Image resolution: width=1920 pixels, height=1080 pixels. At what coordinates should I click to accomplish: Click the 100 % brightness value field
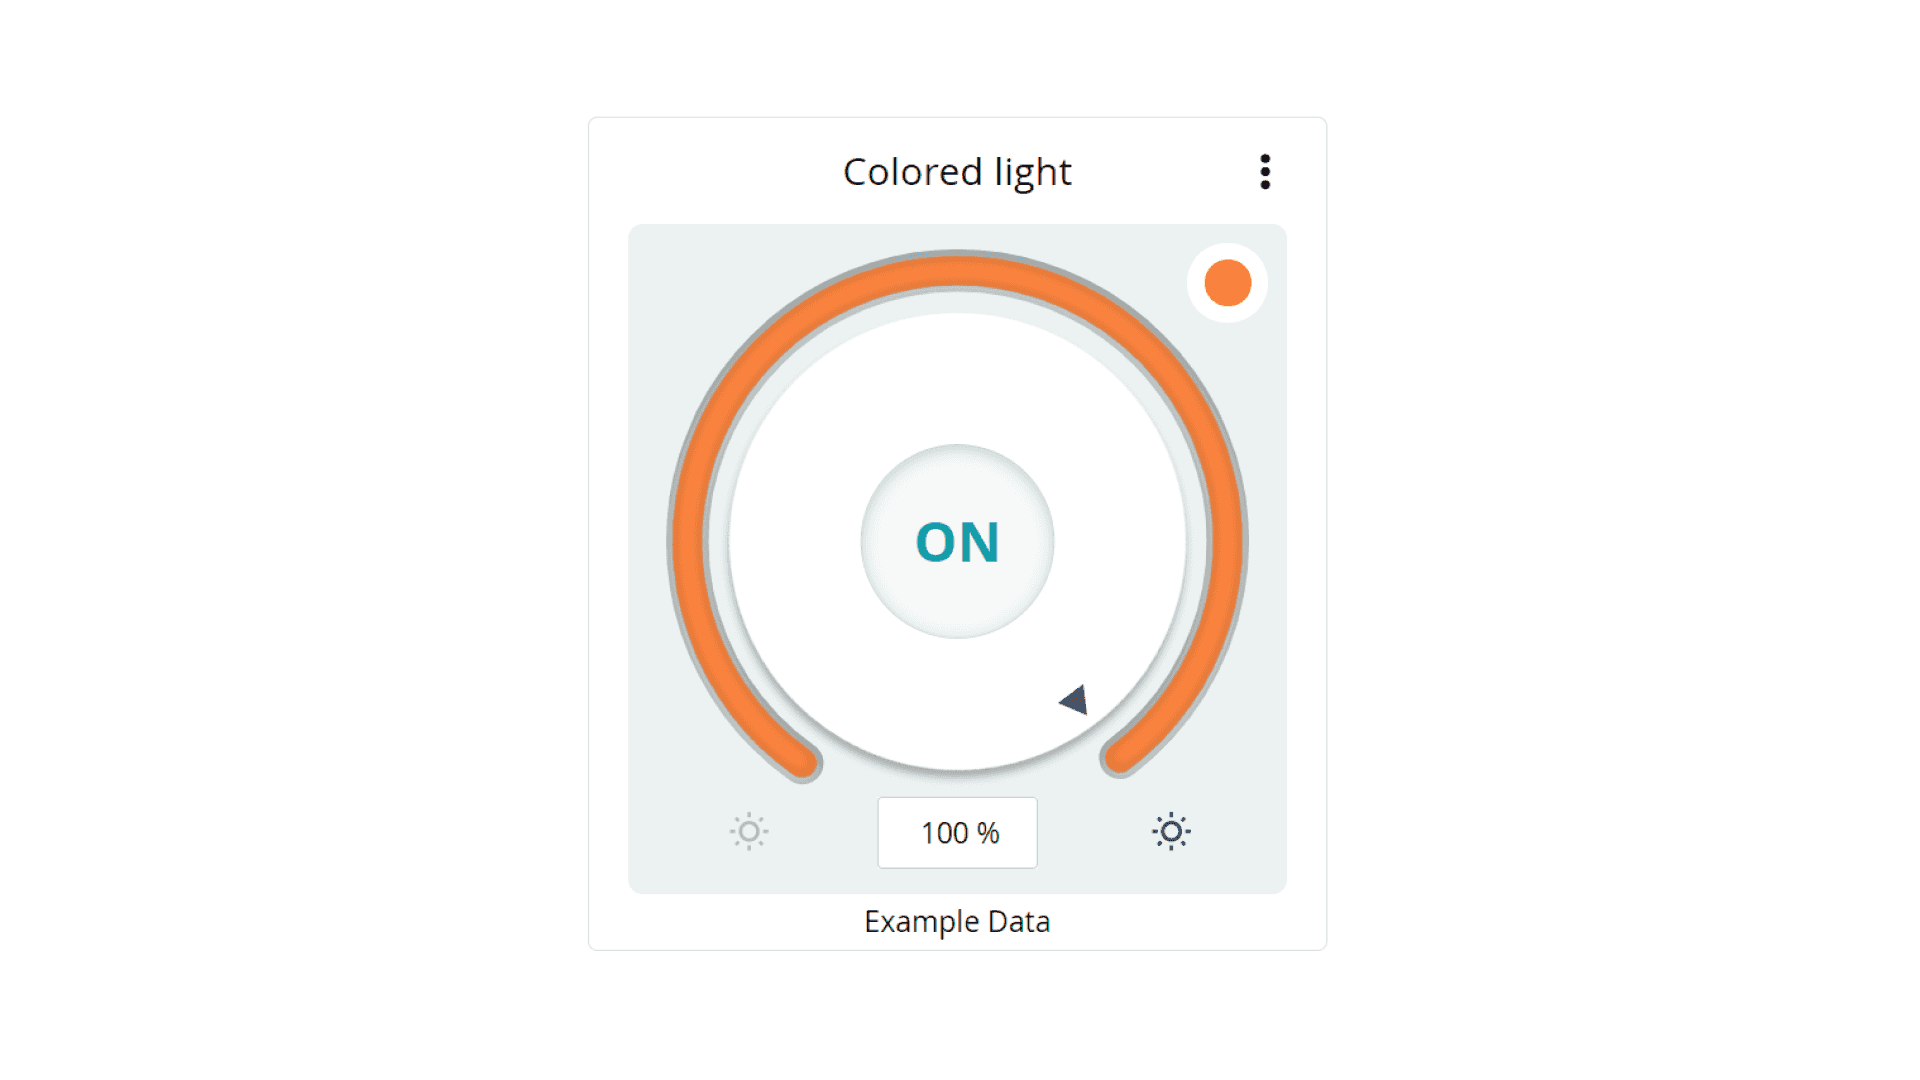pyautogui.click(x=957, y=833)
